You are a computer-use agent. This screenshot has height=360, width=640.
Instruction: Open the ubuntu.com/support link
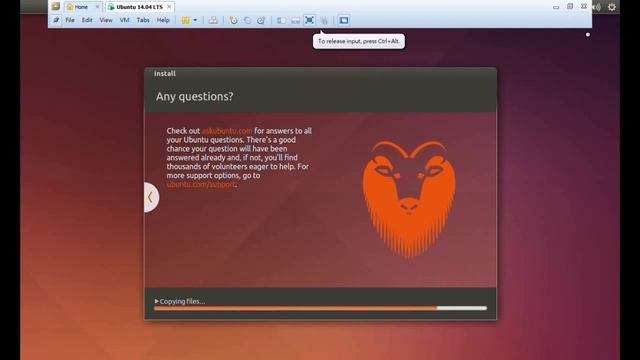click(x=201, y=184)
